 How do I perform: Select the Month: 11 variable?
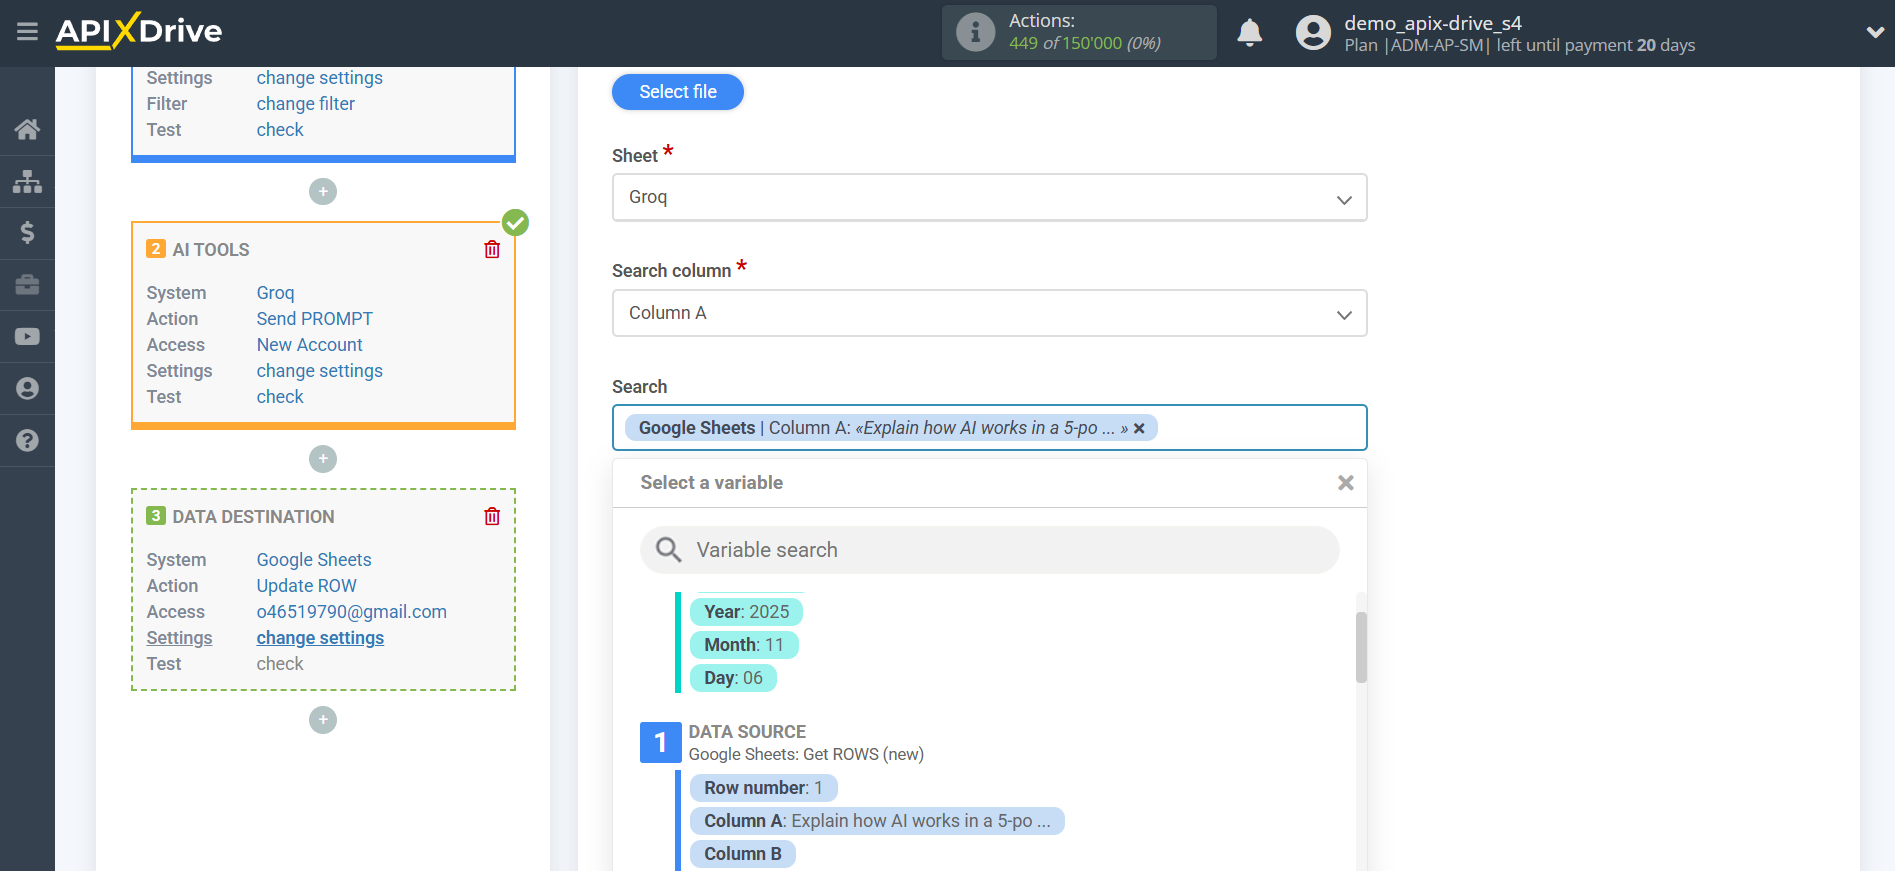tap(744, 645)
